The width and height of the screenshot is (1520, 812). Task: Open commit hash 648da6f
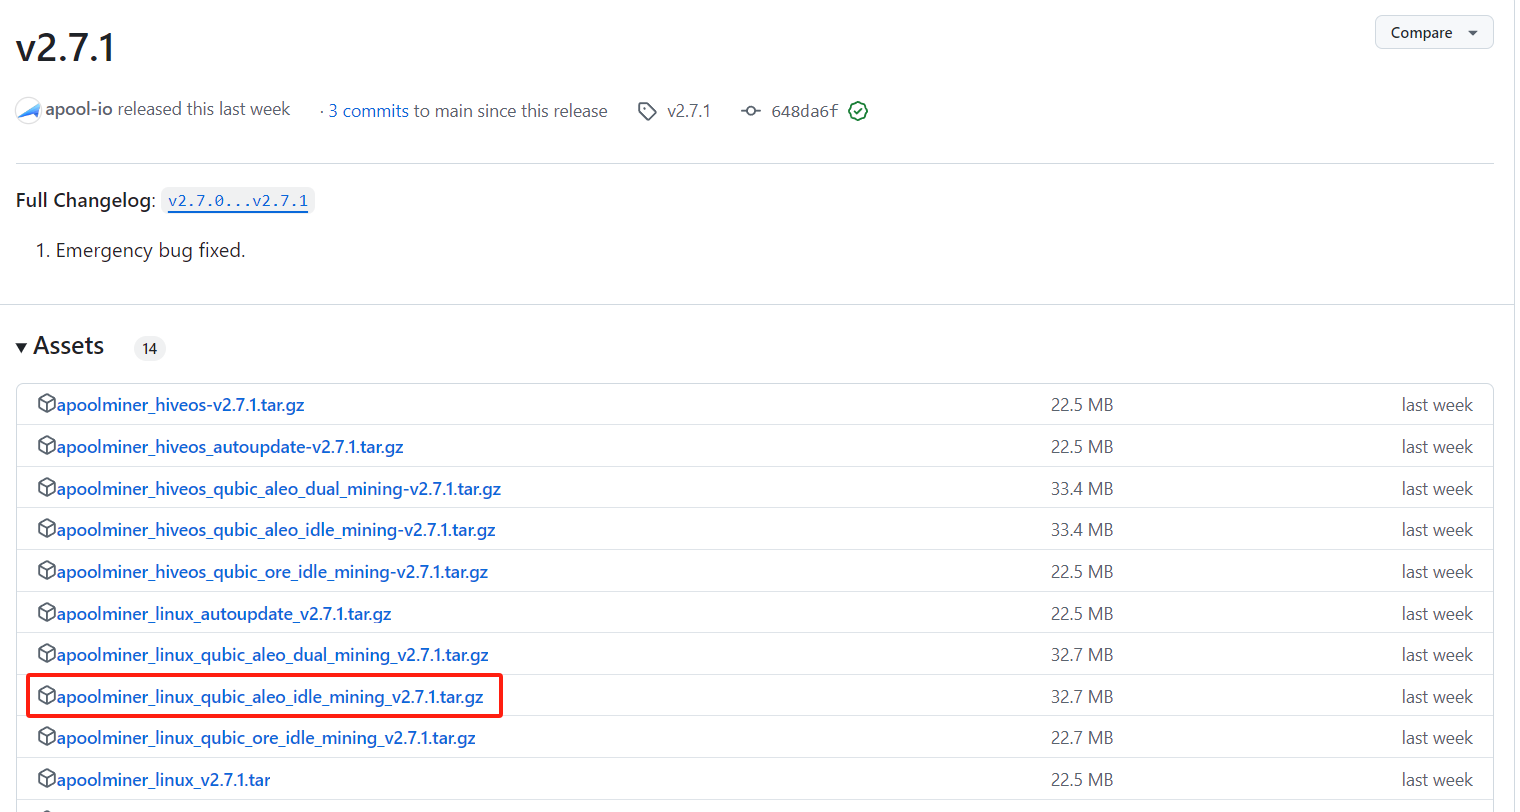[x=804, y=111]
